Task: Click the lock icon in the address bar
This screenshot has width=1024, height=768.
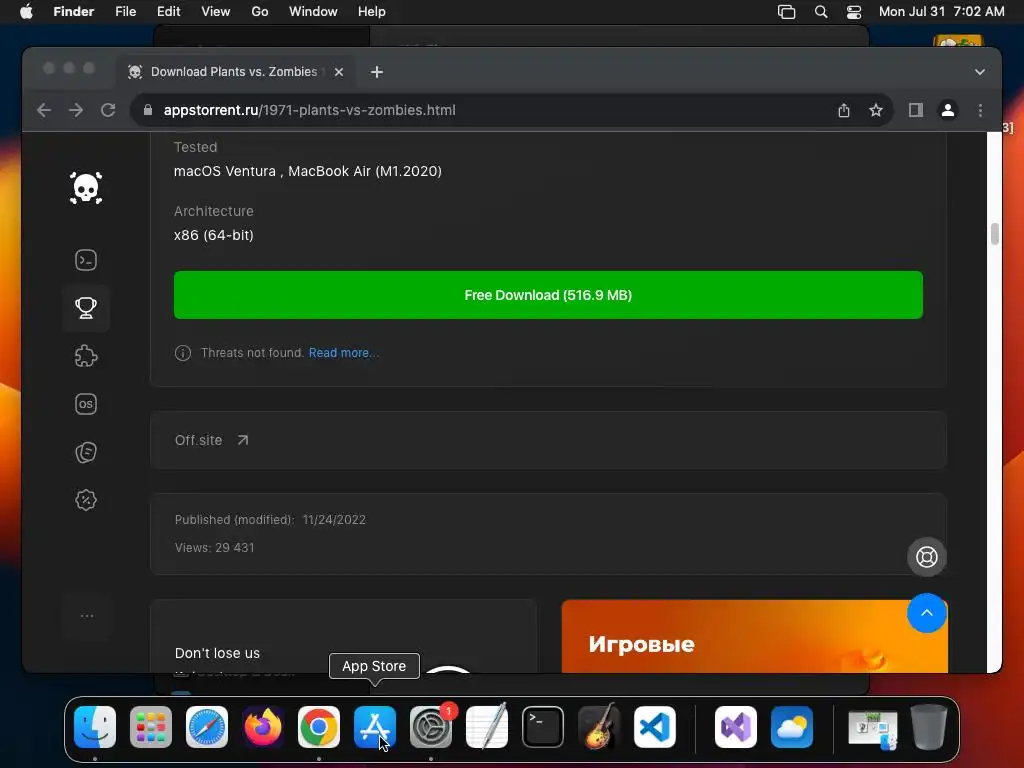Action: point(148,110)
